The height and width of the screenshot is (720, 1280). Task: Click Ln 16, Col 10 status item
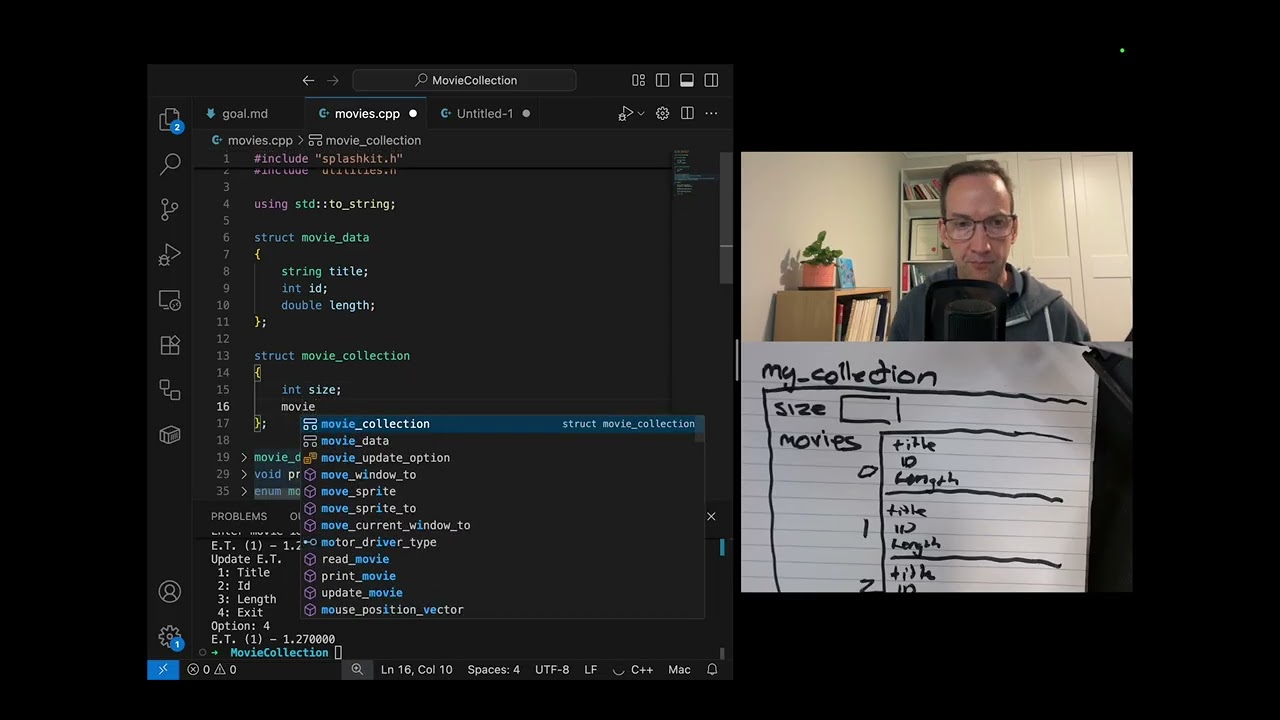416,669
